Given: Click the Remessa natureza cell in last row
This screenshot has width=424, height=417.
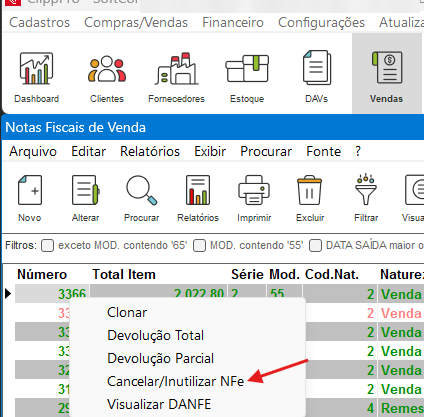Looking at the screenshot, I should click(401, 408).
